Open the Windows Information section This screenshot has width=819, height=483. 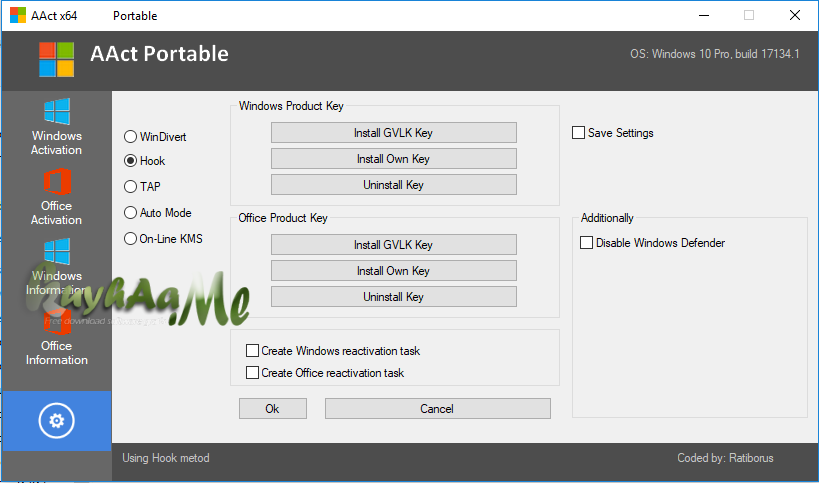pos(56,267)
